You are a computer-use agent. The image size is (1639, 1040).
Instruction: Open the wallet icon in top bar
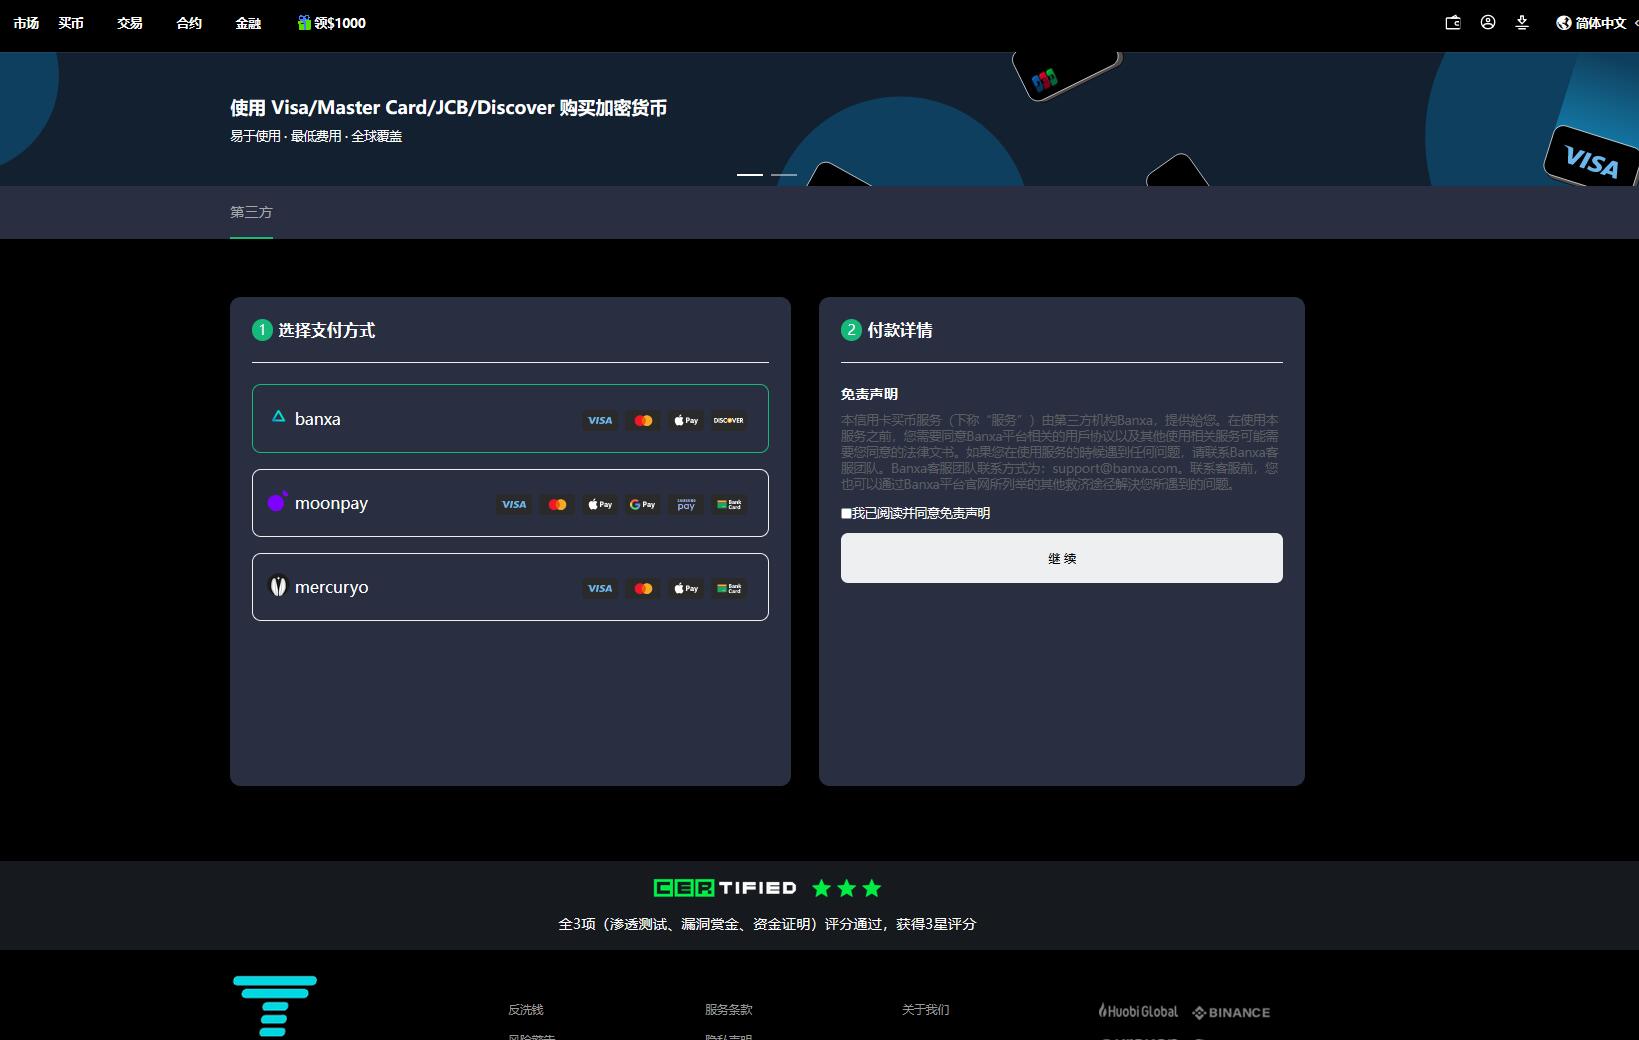click(x=1453, y=22)
